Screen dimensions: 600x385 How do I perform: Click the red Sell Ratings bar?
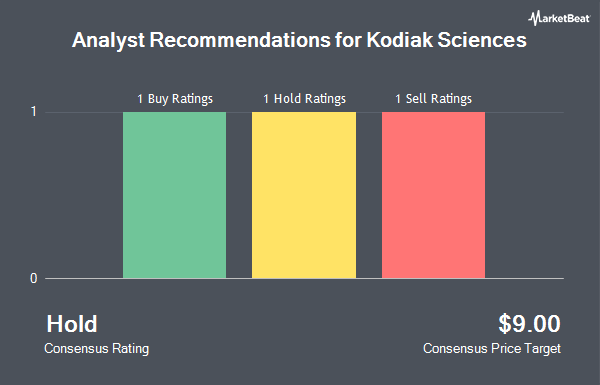point(434,195)
